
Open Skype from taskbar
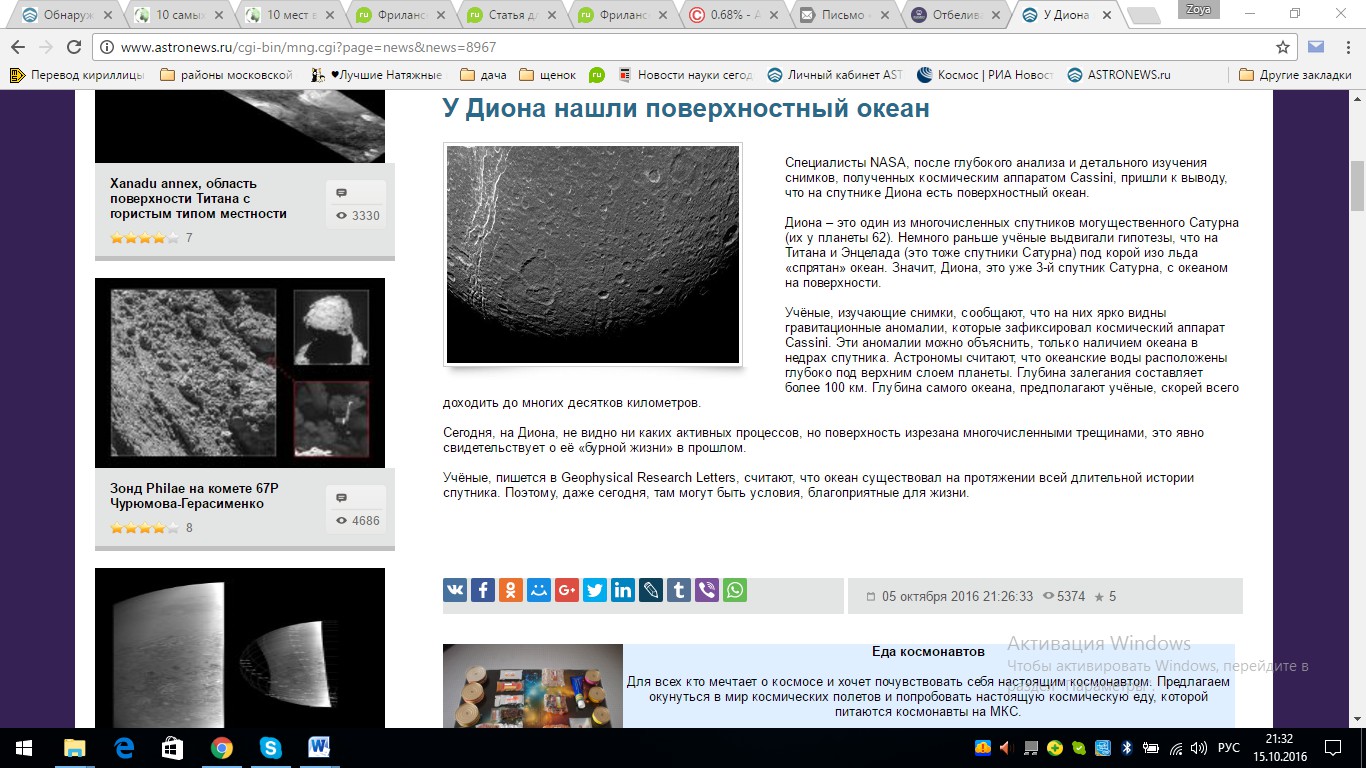270,748
